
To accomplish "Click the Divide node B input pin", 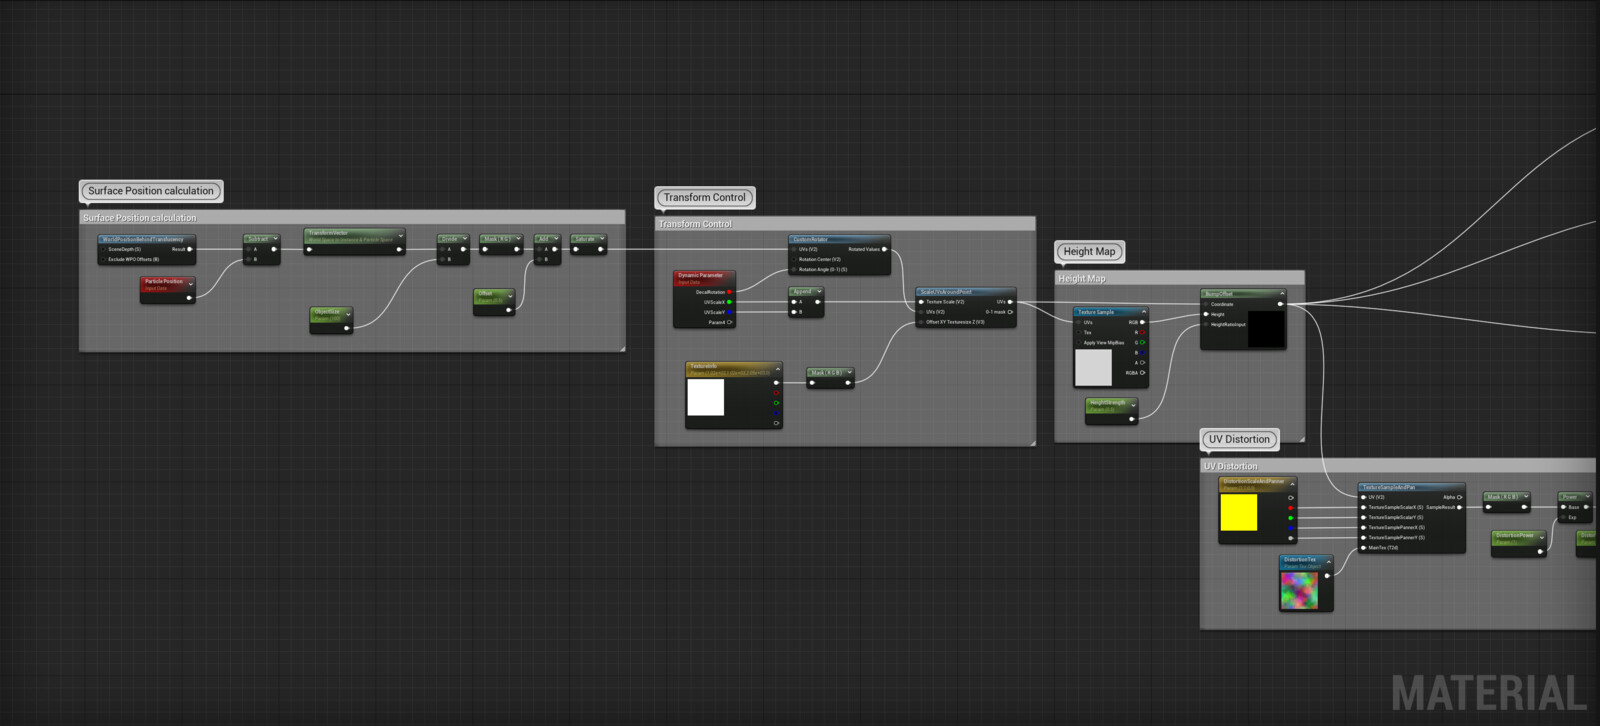I will [x=442, y=259].
